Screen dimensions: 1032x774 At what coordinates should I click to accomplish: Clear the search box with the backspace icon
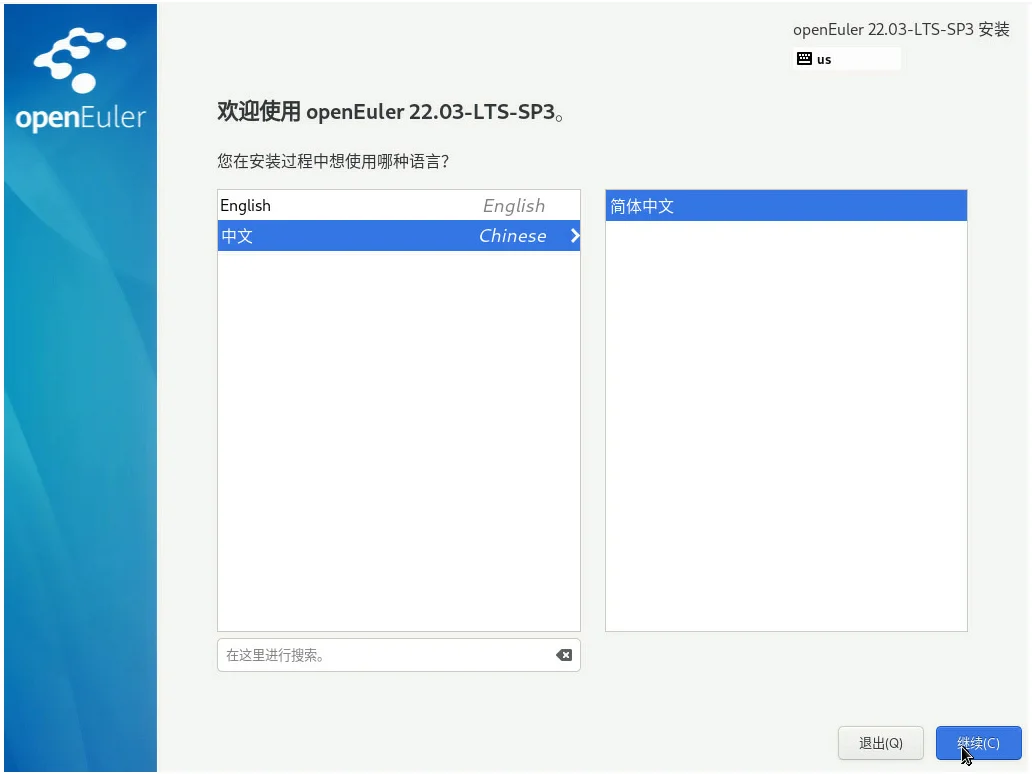coord(563,655)
